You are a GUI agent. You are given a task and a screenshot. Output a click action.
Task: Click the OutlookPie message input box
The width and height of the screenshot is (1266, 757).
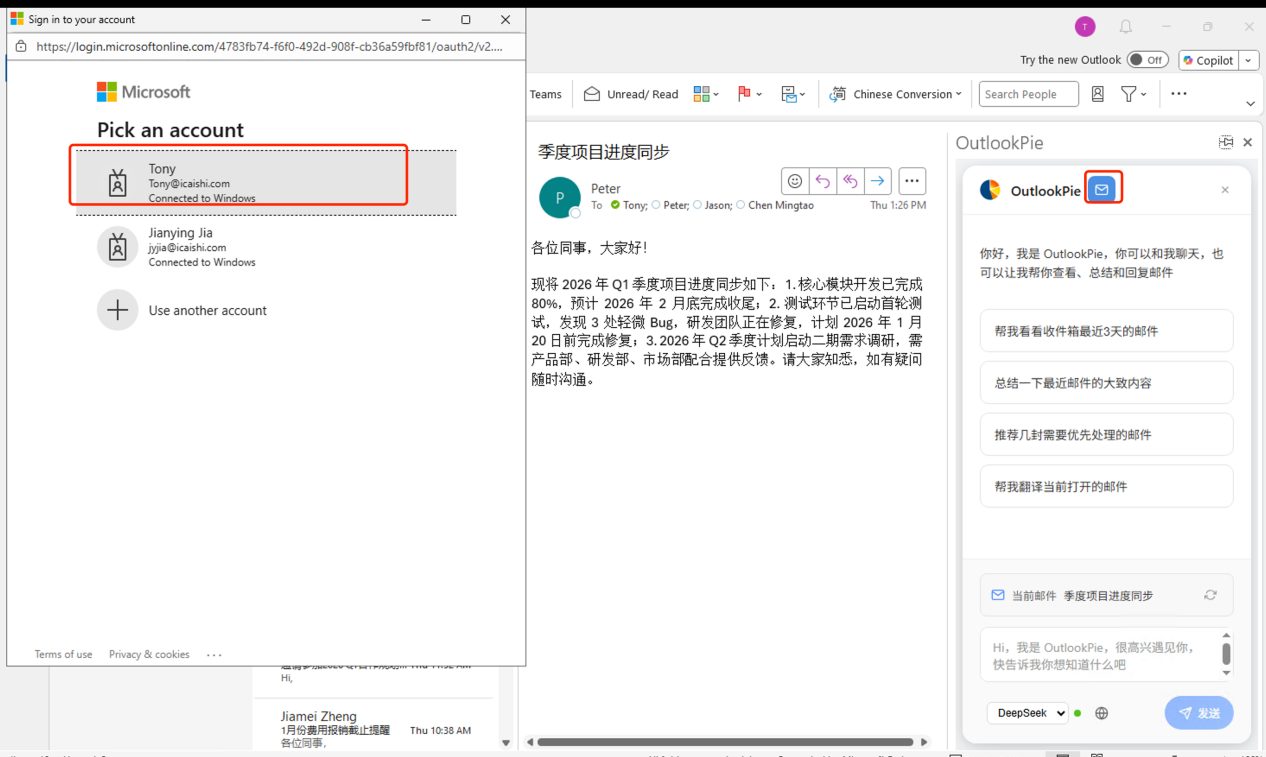[x=1100, y=655]
